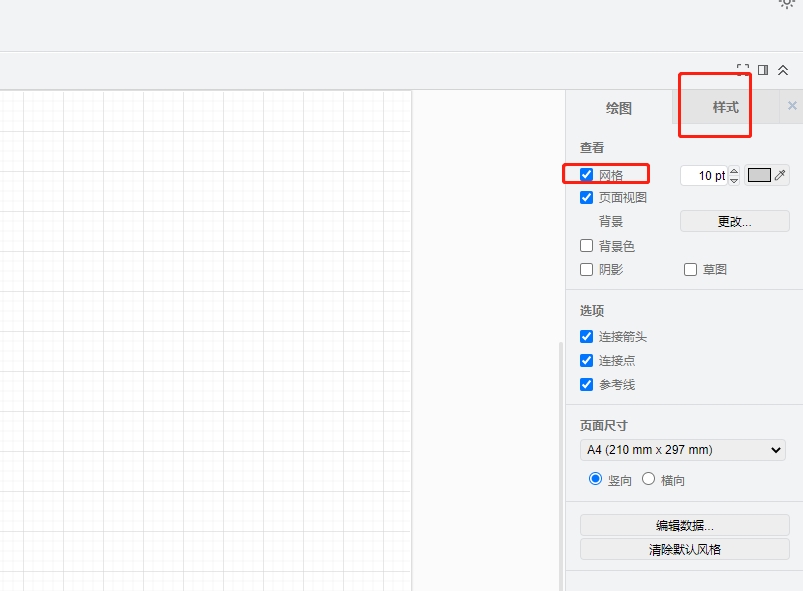Click the sun appearance theme icon
The height and width of the screenshot is (591, 803).
pos(787,3)
